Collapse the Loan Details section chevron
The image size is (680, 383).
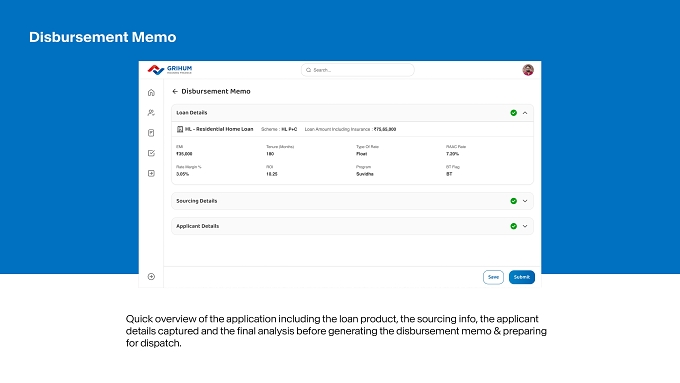tap(525, 113)
